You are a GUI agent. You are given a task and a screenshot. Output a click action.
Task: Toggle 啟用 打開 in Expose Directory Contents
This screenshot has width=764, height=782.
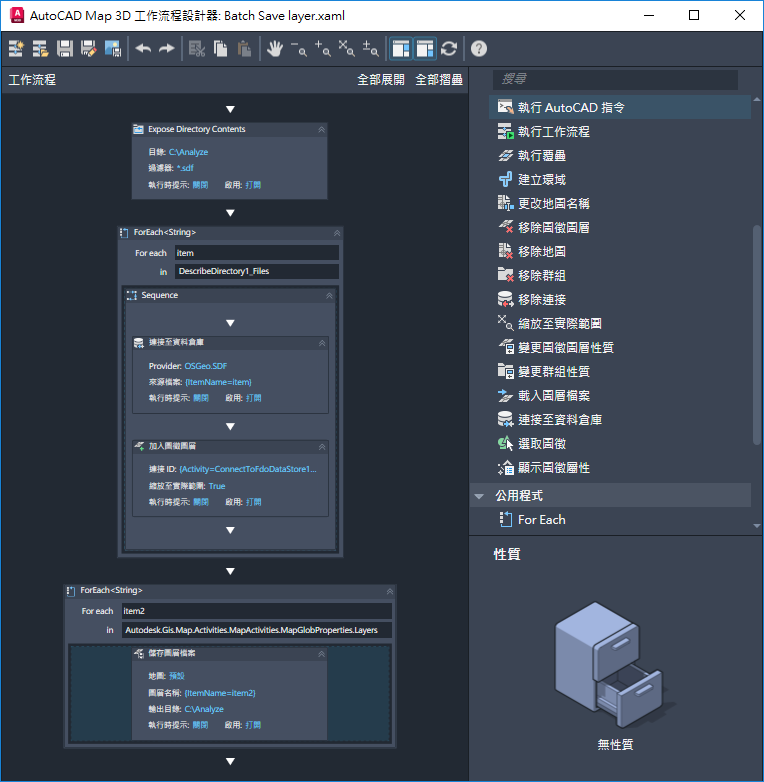coord(253,185)
